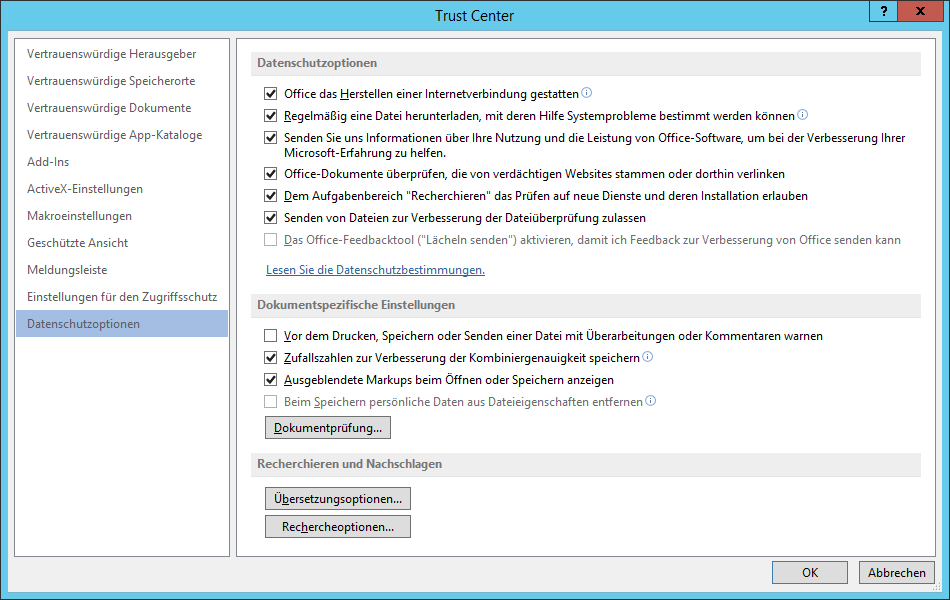Image resolution: width=950 pixels, height=600 pixels.
Task: Select Datenschutzoptionen in sidebar
Action: pyautogui.click(x=122, y=324)
